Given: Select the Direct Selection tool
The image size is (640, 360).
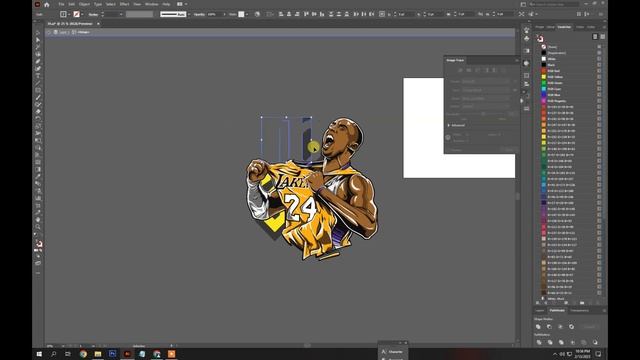Looking at the screenshot, I should click(38, 40).
